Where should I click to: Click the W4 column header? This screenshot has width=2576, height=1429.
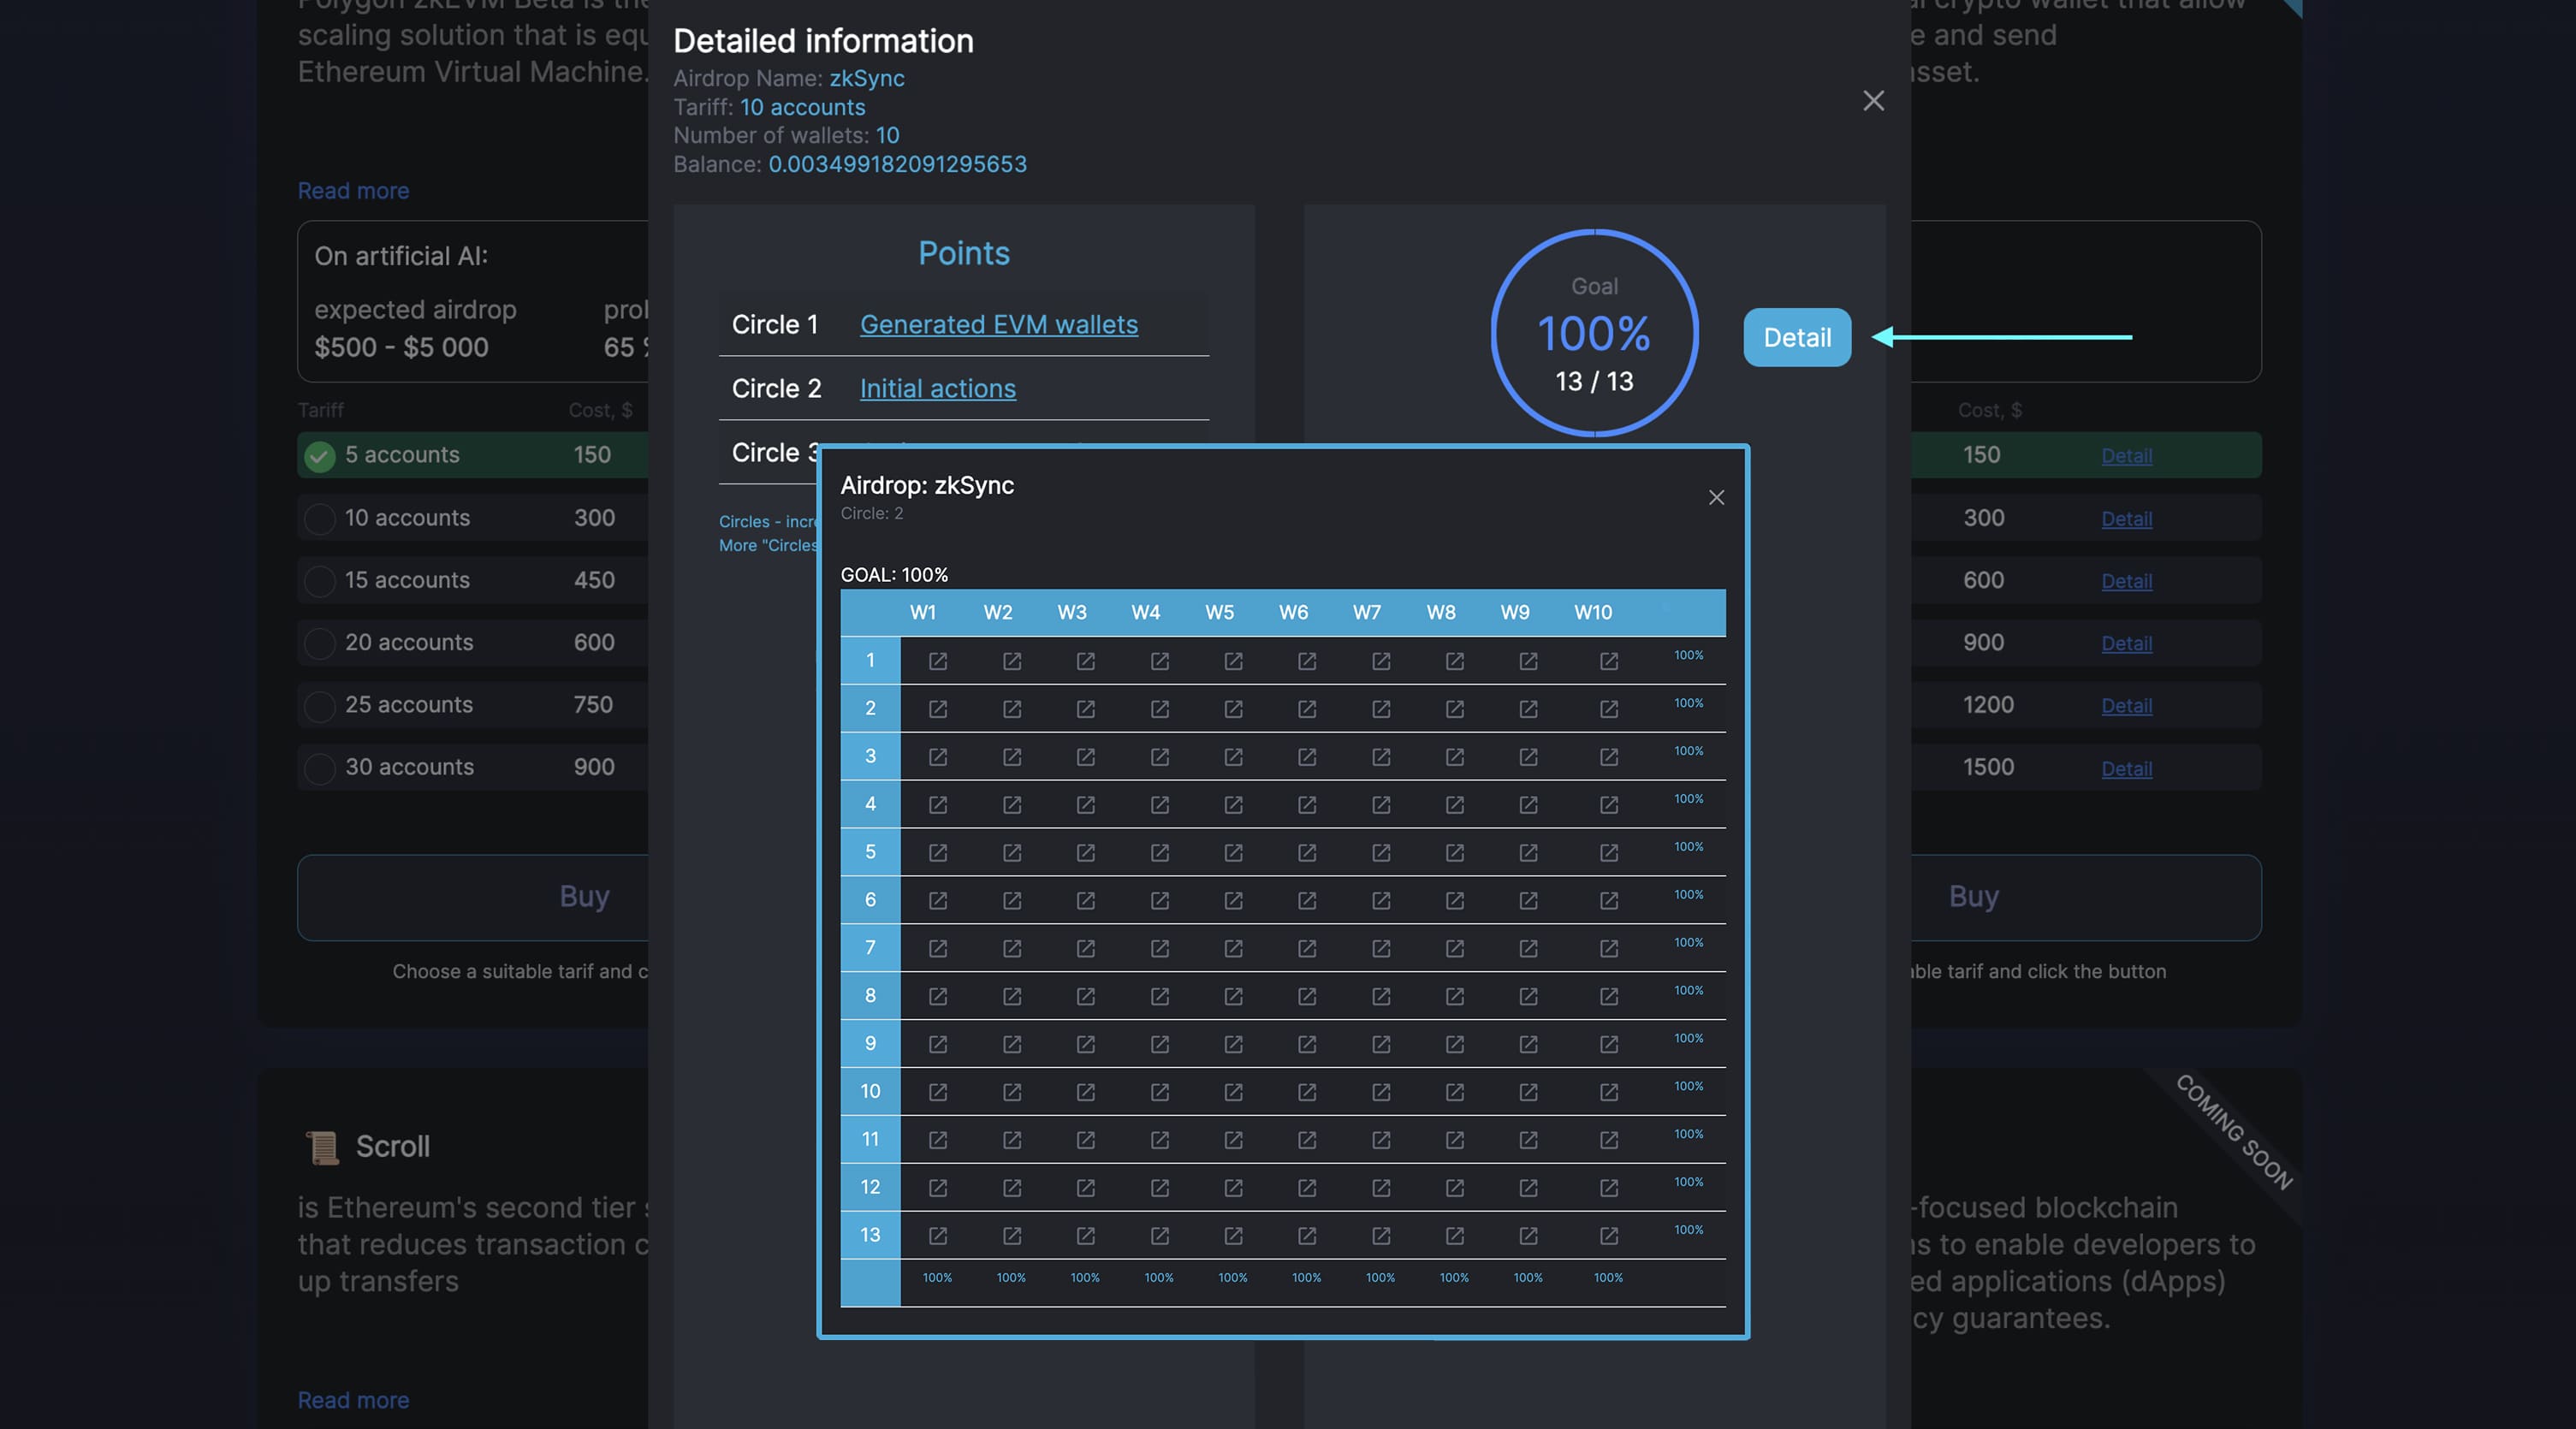click(1145, 612)
